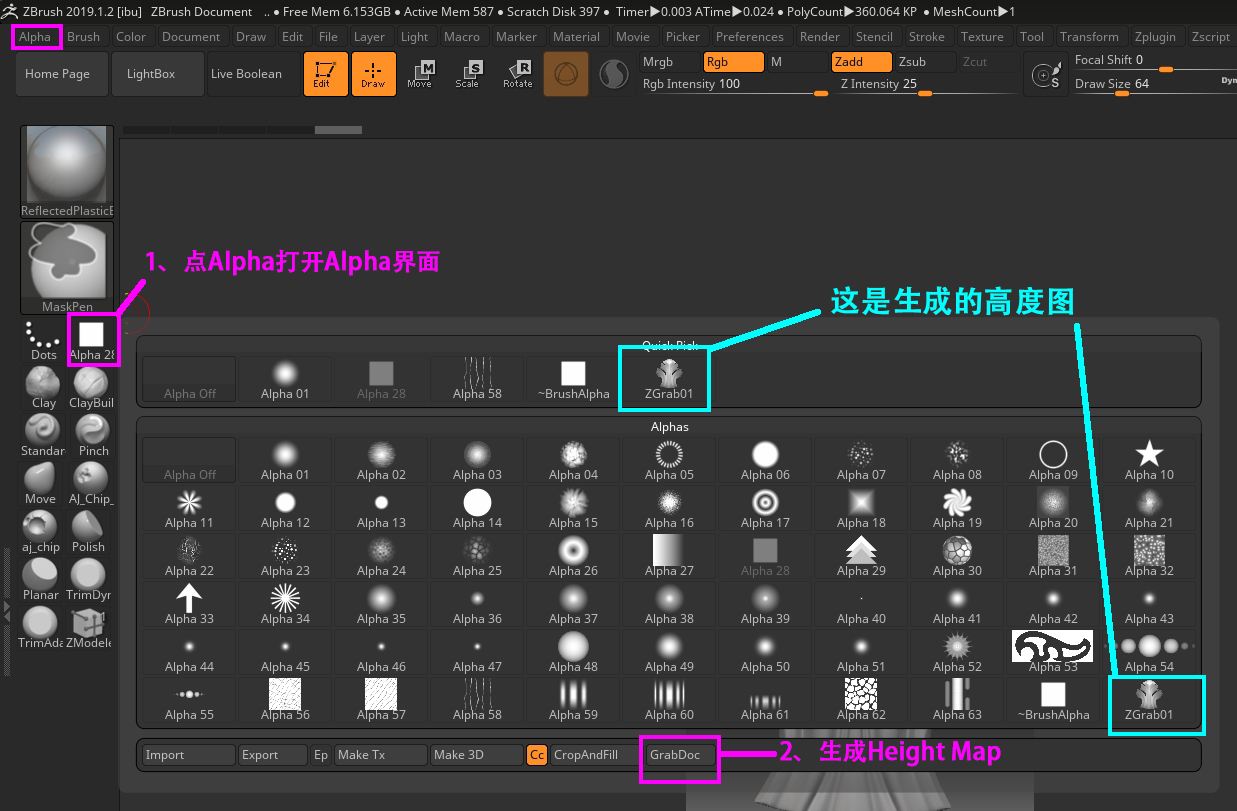Click the CropAndFill button
This screenshot has width=1237, height=811.
[x=595, y=755]
